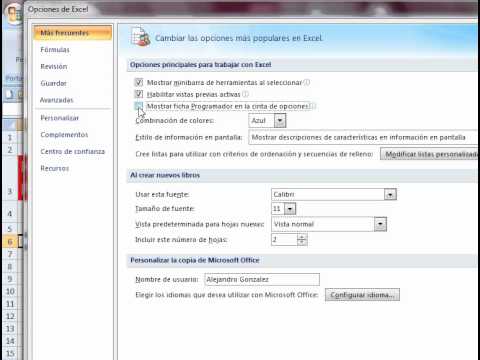Click info icon next to Mostrar ficha Programador
480x360 pixels.
point(313,106)
